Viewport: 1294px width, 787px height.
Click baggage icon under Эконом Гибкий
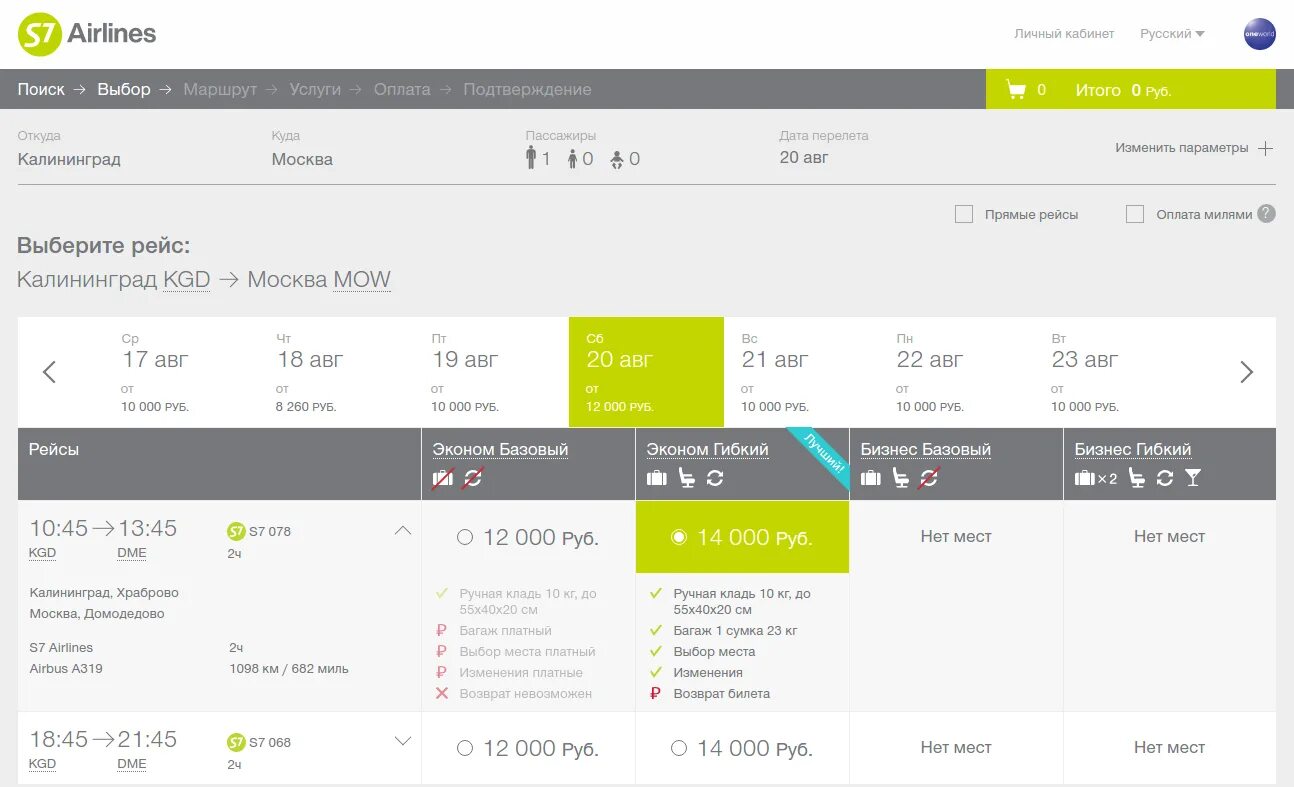(657, 478)
